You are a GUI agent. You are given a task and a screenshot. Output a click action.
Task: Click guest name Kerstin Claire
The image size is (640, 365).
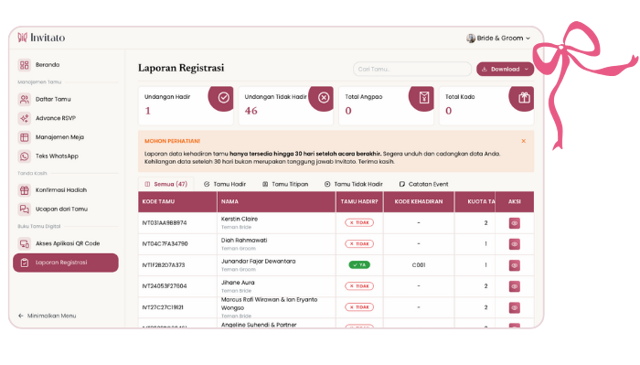point(239,219)
